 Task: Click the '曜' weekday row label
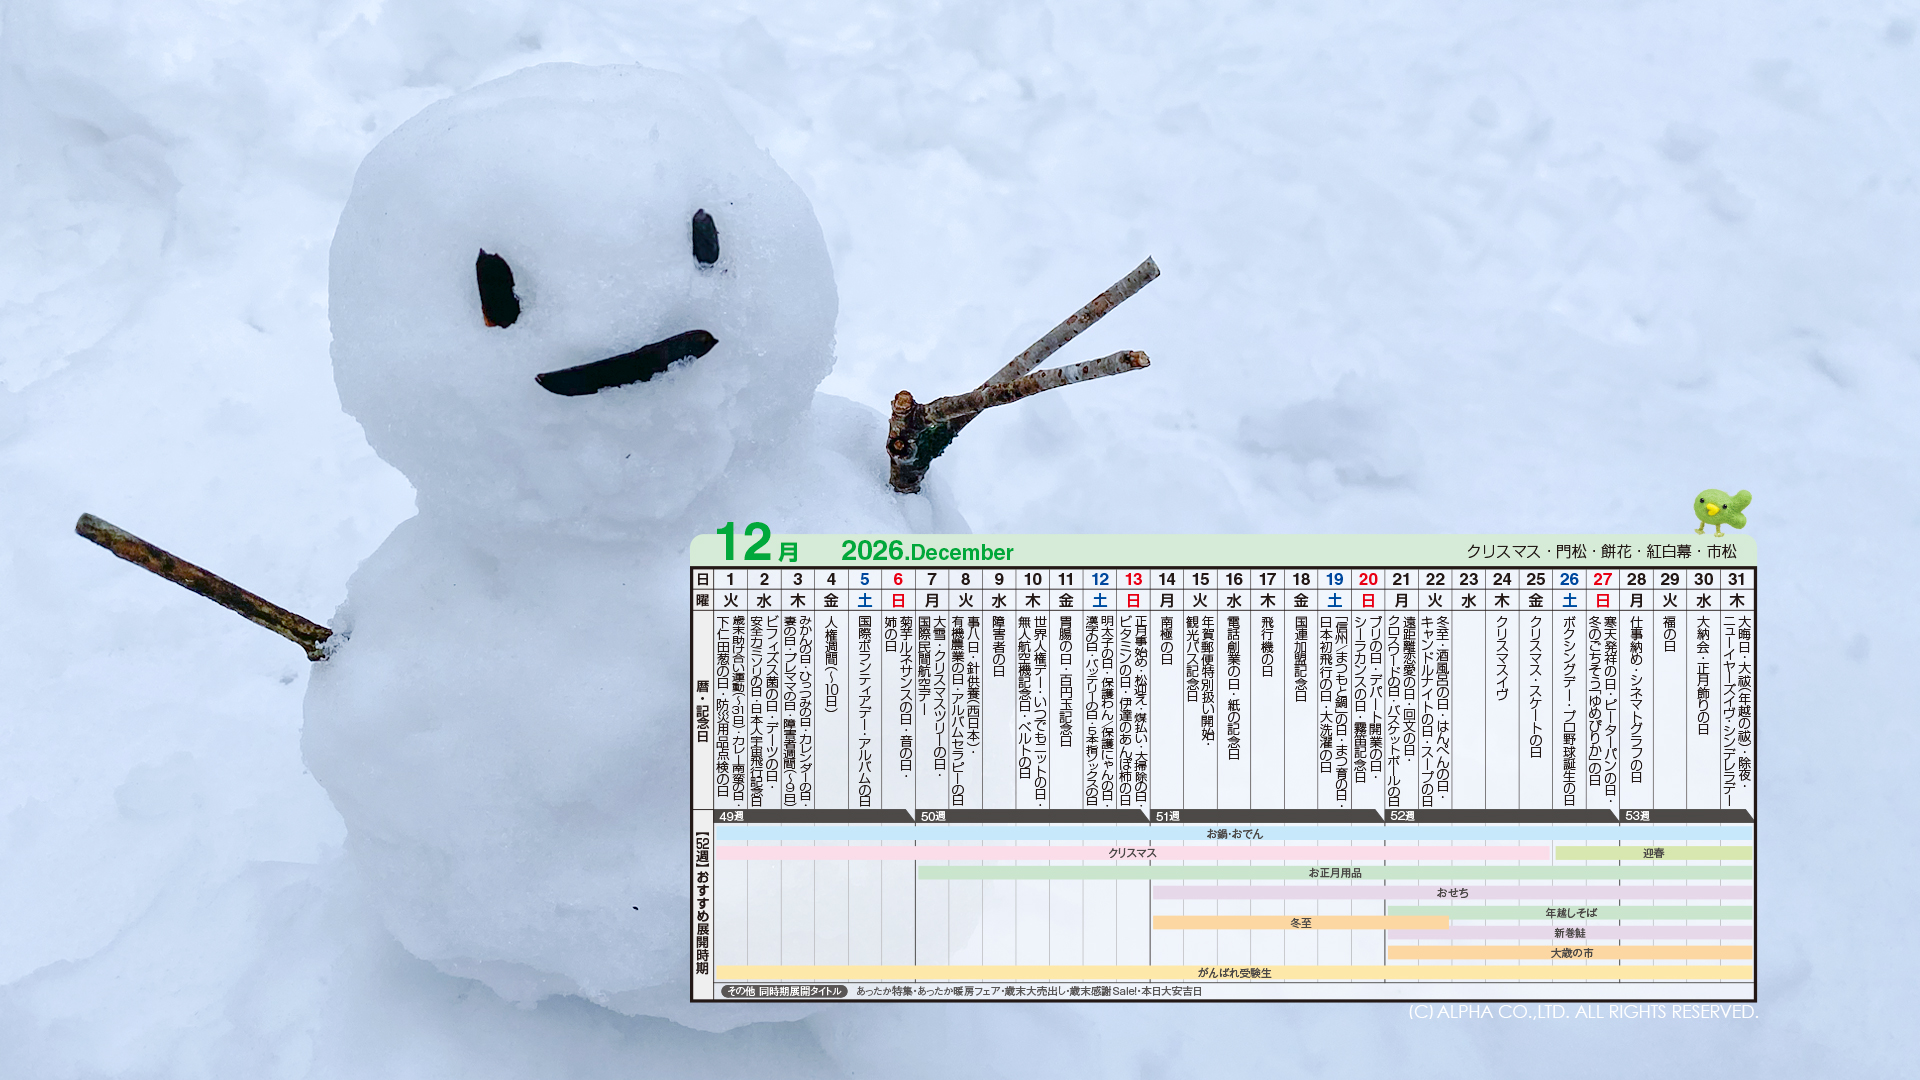click(702, 600)
